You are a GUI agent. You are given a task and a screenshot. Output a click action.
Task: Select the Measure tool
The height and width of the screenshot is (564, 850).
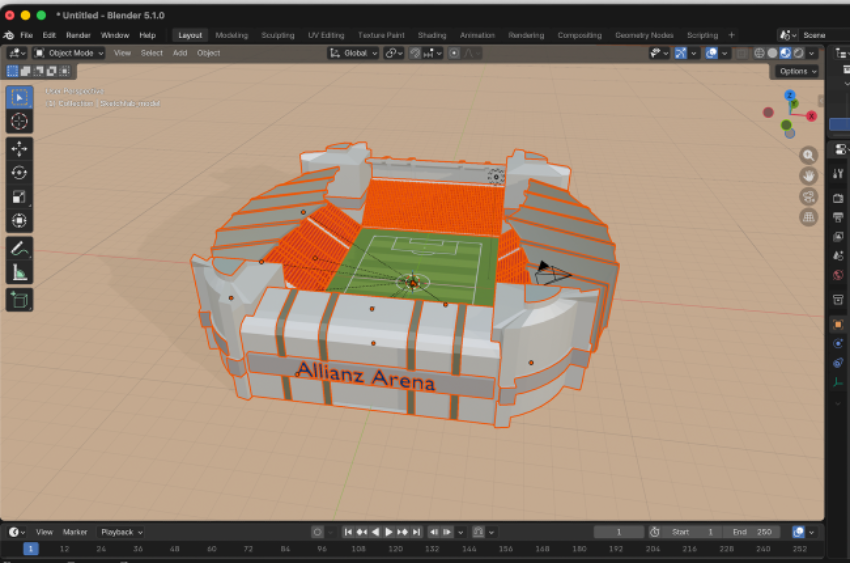20,272
